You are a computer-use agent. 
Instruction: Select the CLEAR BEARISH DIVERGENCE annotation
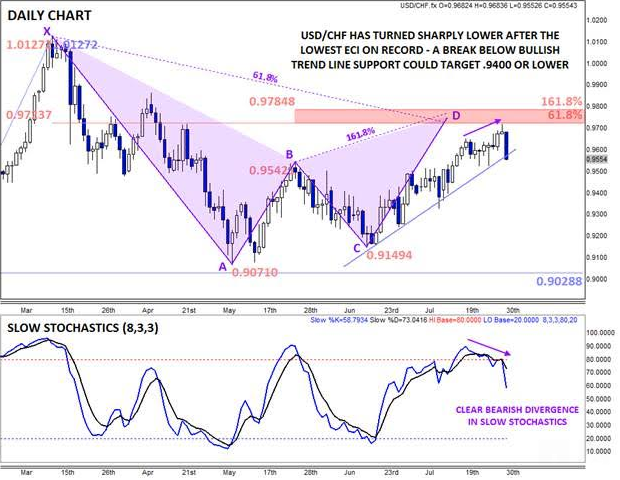pyautogui.click(x=517, y=416)
